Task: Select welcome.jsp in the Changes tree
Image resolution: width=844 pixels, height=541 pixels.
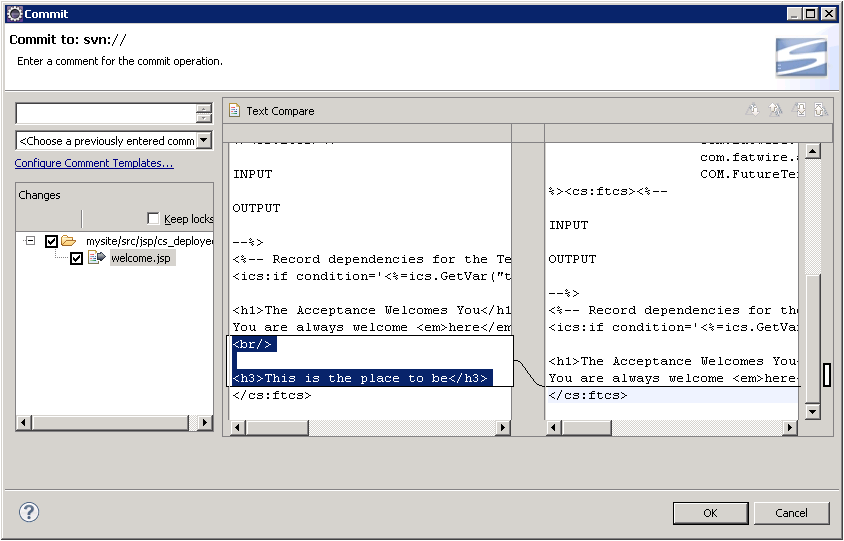Action: tap(141, 258)
